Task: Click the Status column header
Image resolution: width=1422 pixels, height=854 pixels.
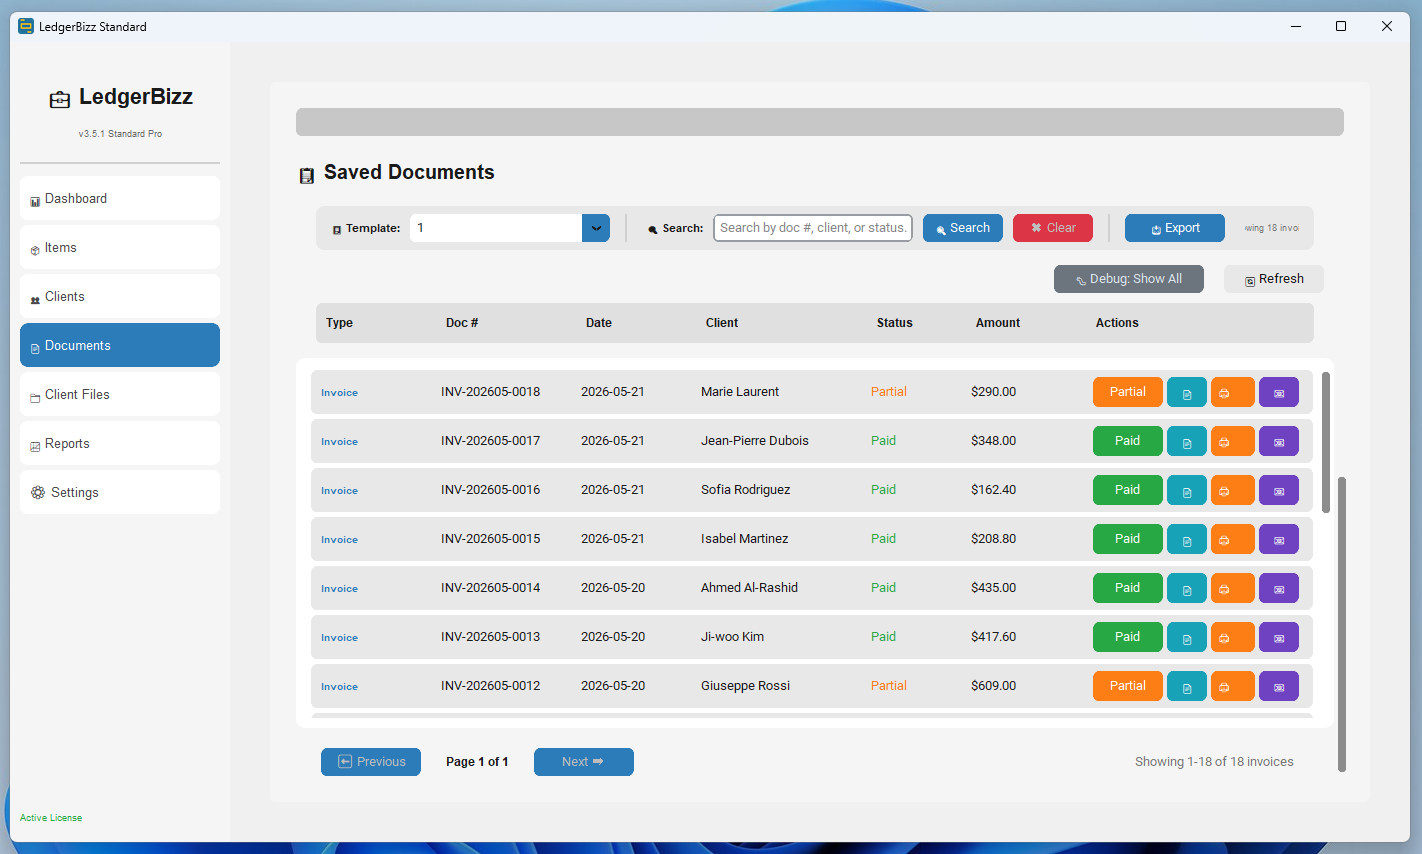Action: click(x=895, y=323)
